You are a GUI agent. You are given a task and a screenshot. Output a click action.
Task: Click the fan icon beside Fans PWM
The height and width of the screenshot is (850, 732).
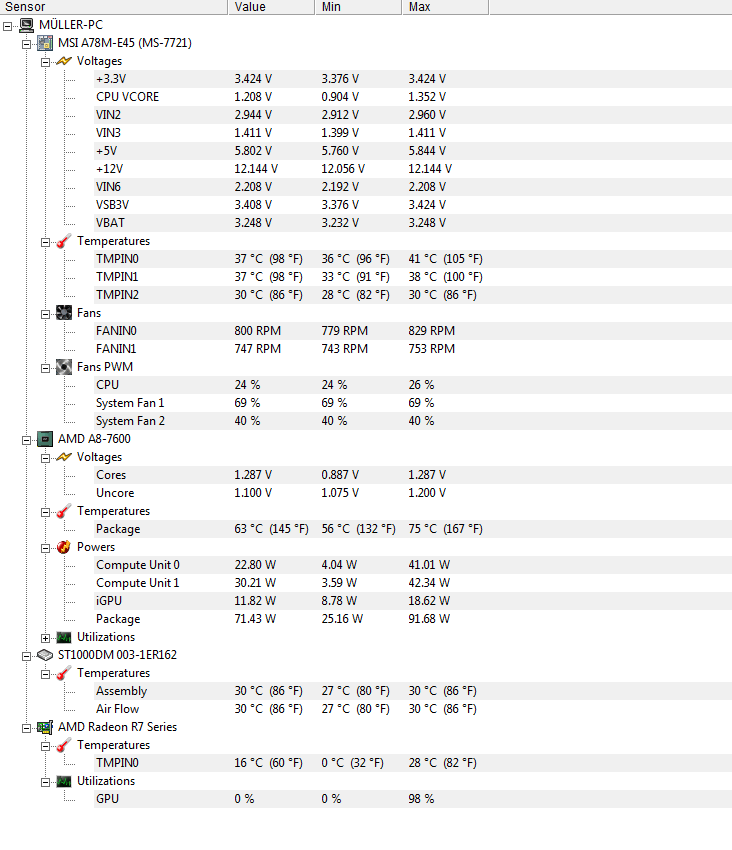point(64,367)
